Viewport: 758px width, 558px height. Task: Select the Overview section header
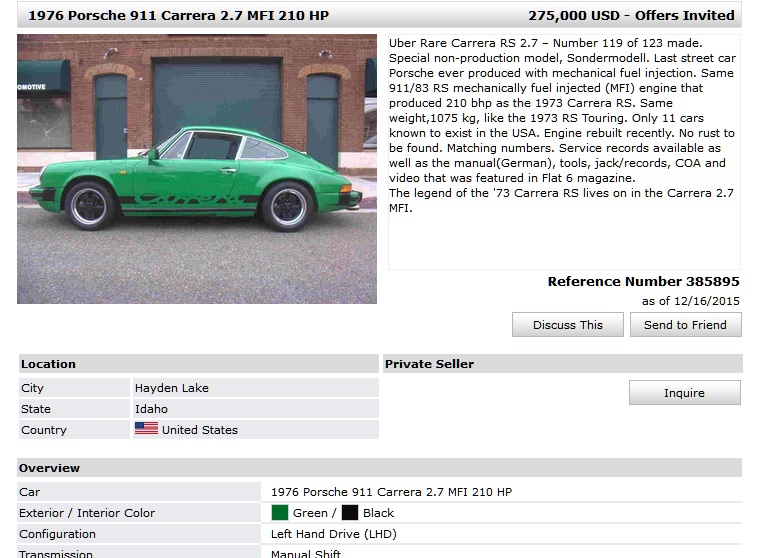(x=379, y=468)
